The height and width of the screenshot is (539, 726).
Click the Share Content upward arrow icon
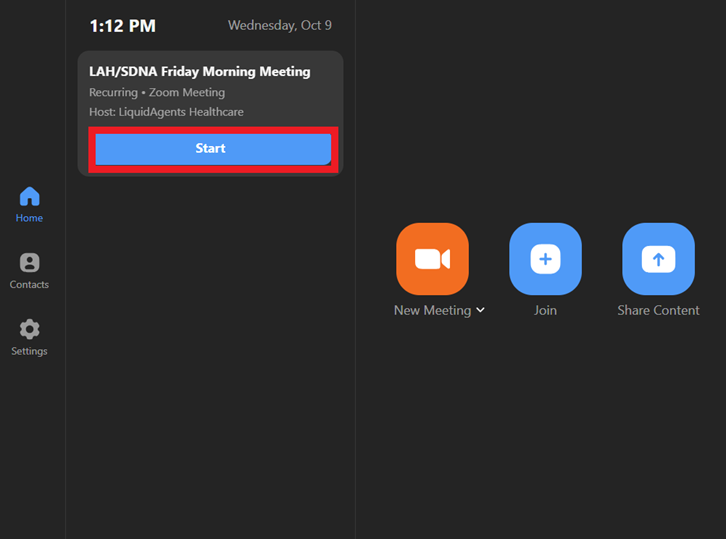[658, 259]
